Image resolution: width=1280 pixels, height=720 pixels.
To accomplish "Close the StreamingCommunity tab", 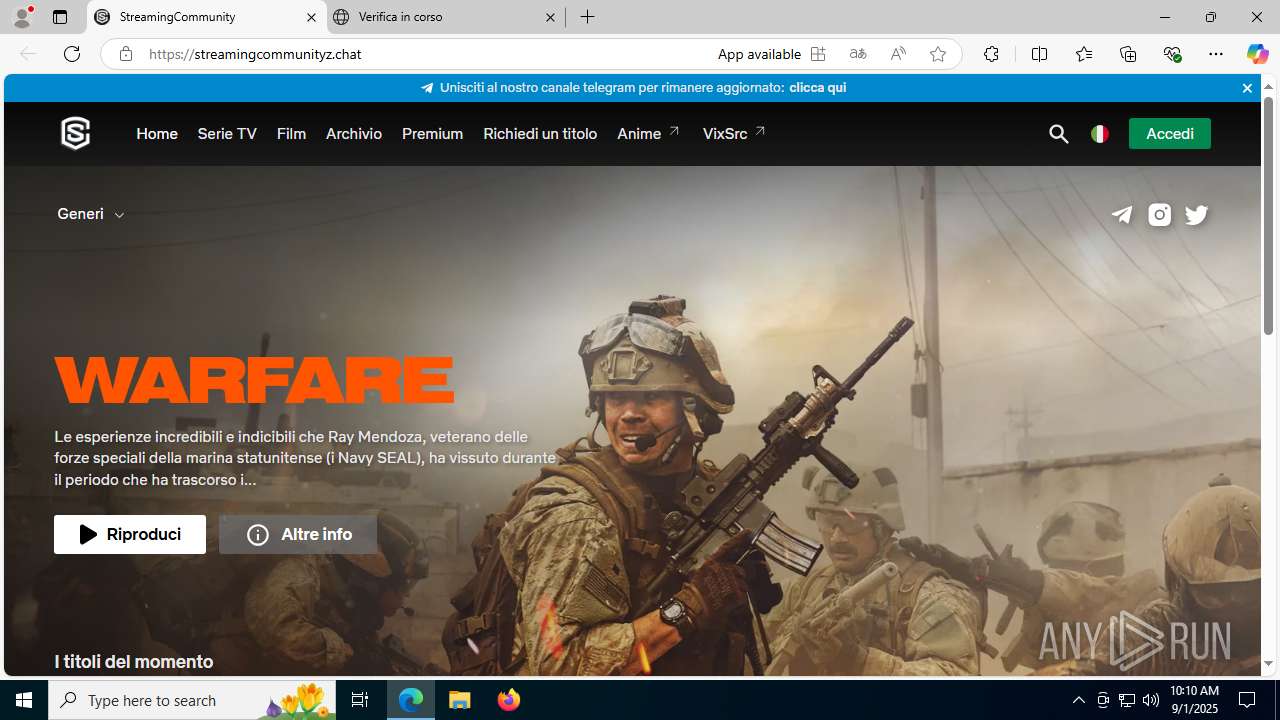I will pyautogui.click(x=311, y=17).
